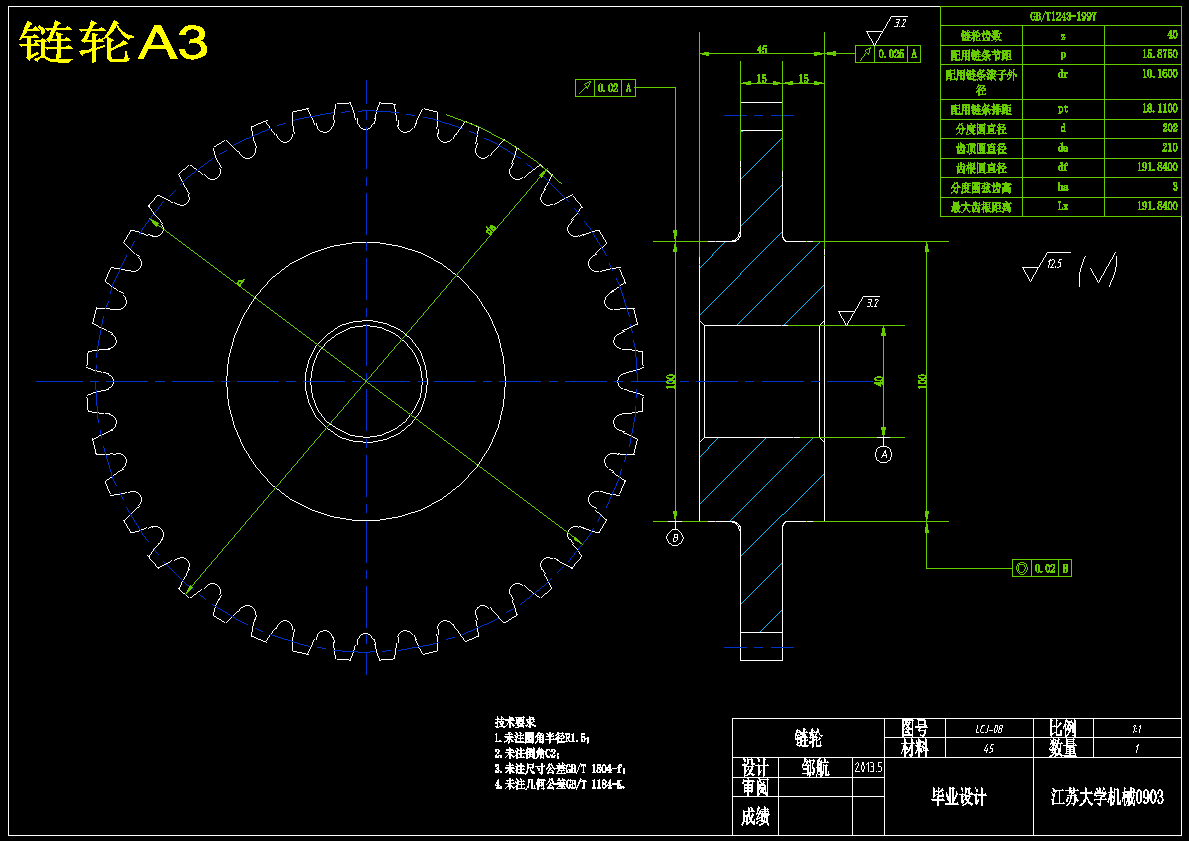Select the 数量 label cell
The width and height of the screenshot is (1189, 841).
coord(1063,748)
